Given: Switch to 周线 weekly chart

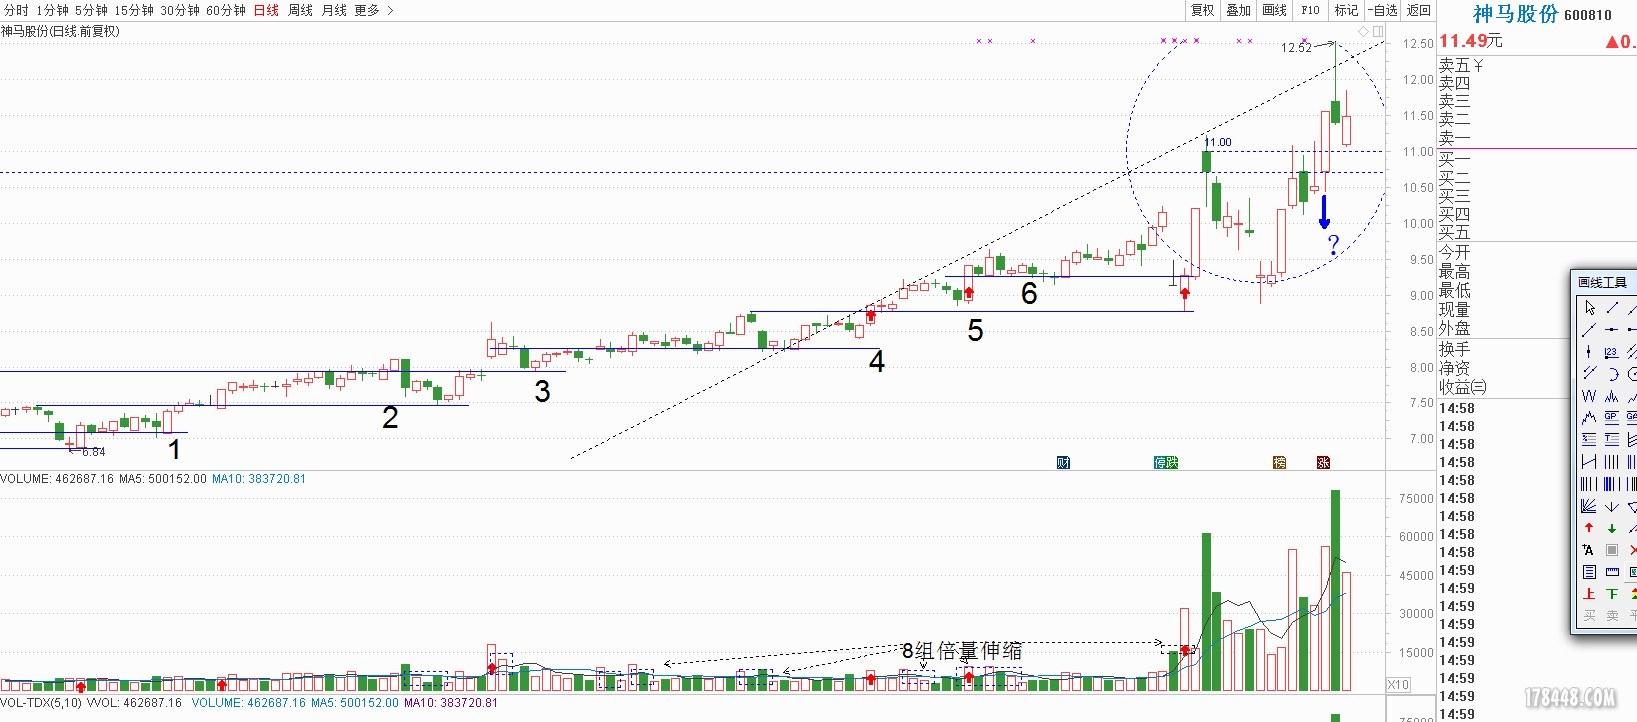Looking at the screenshot, I should coord(300,10).
